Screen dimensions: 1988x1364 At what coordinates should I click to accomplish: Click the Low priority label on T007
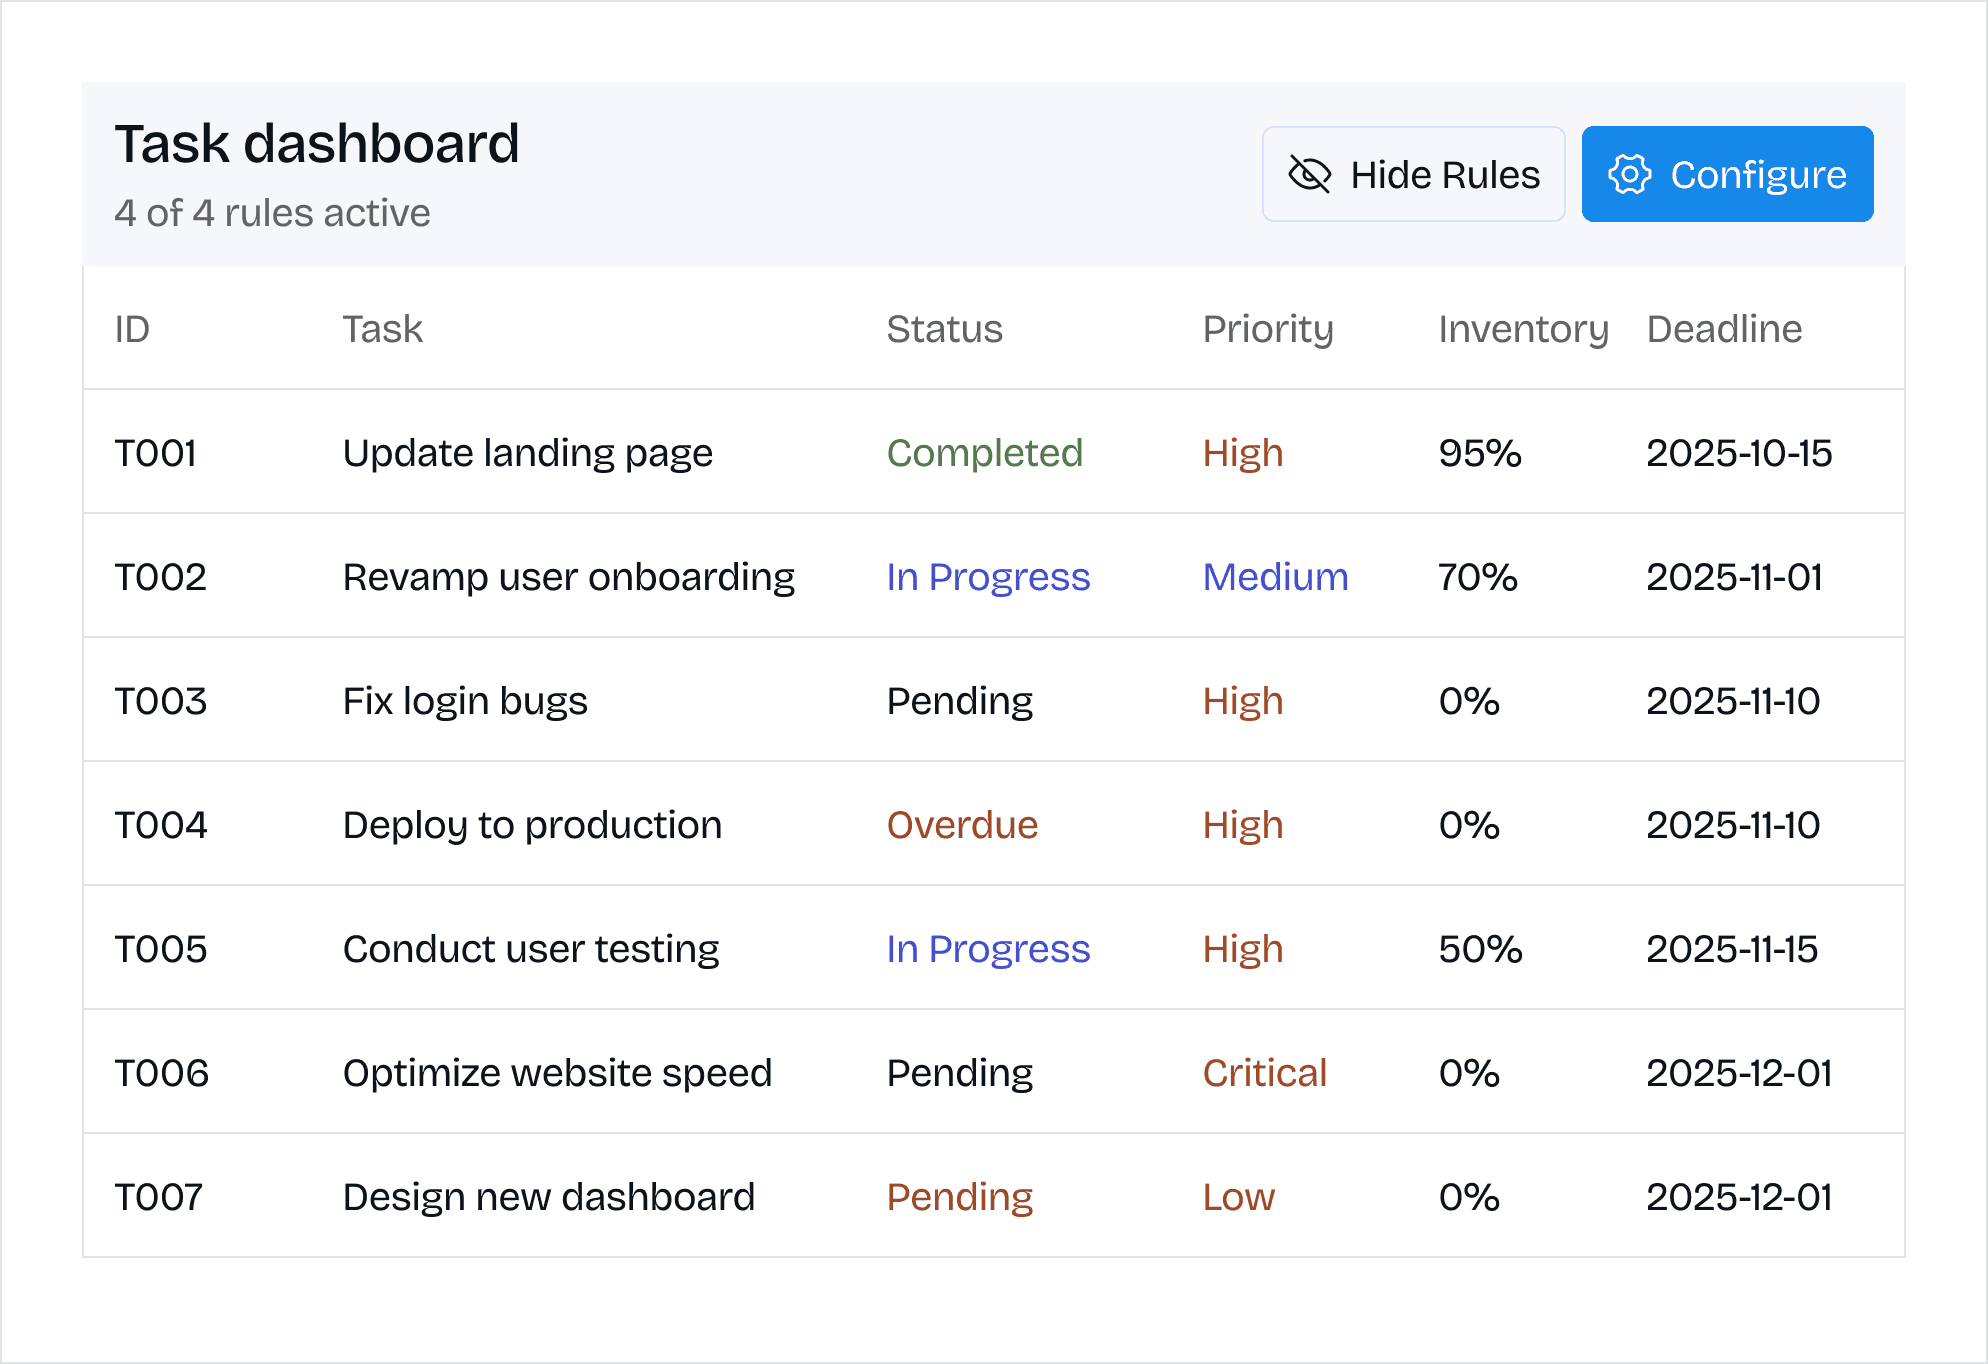1238,1197
